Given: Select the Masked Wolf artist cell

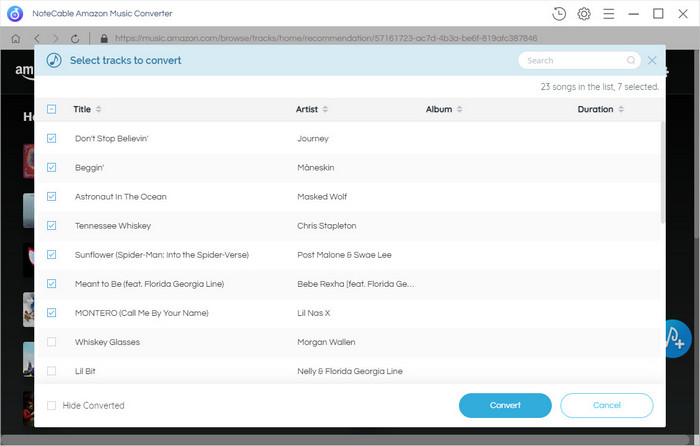Looking at the screenshot, I should [322, 196].
